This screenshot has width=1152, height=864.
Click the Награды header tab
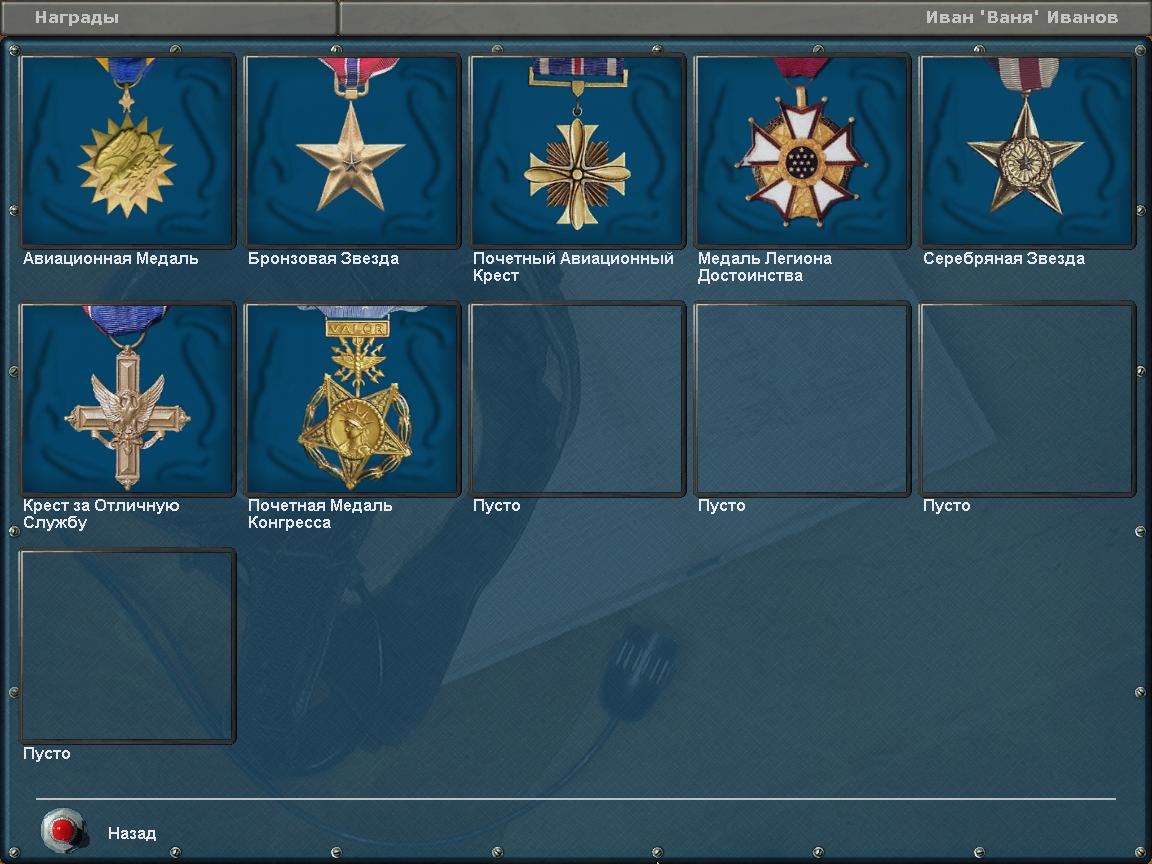[x=169, y=17]
